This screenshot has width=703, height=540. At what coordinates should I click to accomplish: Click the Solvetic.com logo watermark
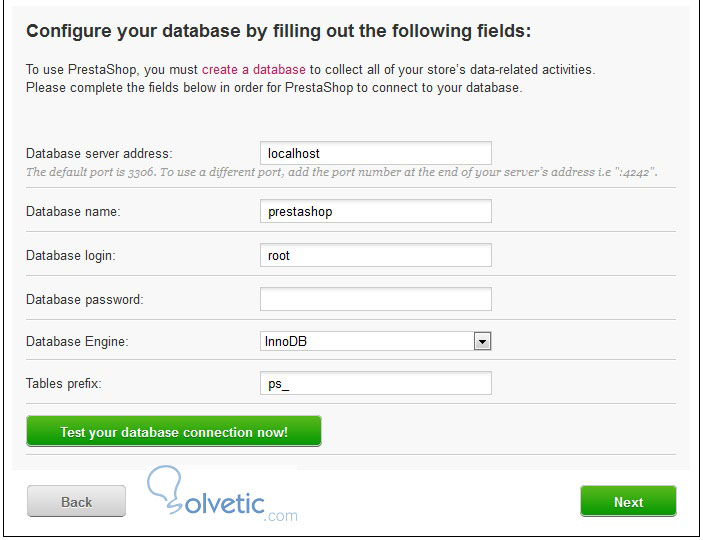click(x=225, y=497)
